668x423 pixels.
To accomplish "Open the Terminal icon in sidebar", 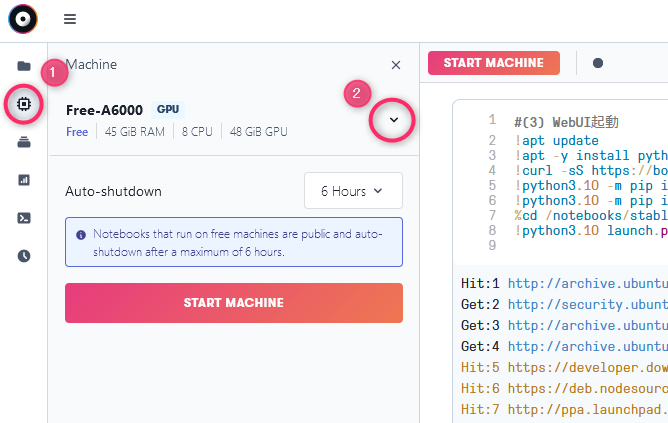I will (x=24, y=218).
